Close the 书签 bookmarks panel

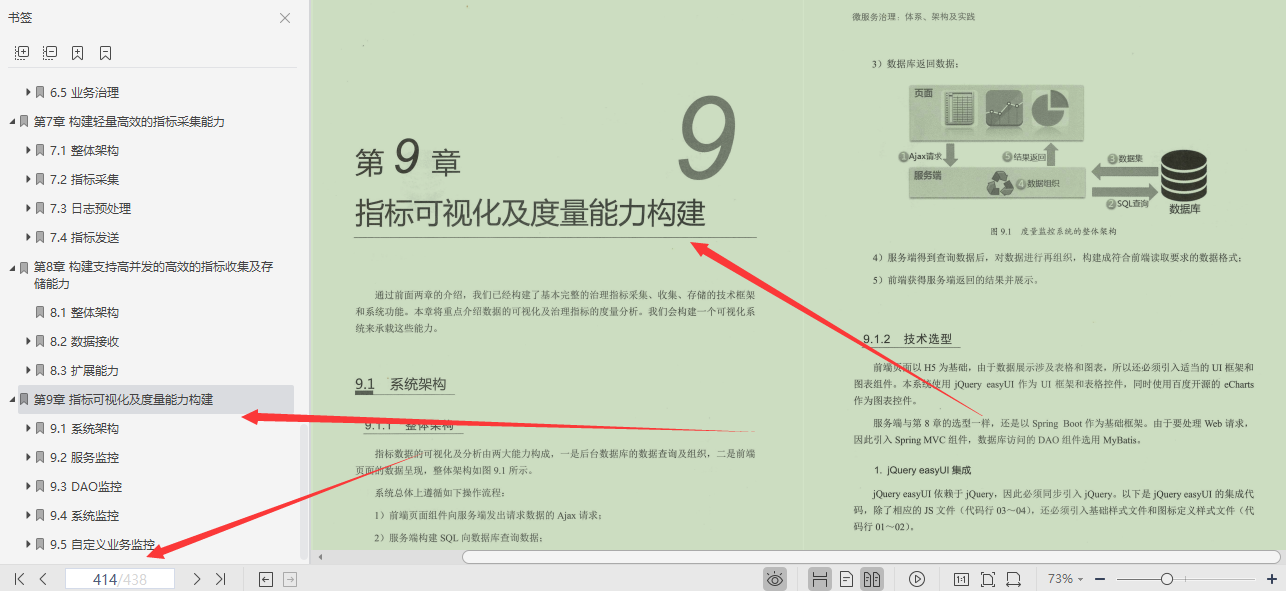285,18
